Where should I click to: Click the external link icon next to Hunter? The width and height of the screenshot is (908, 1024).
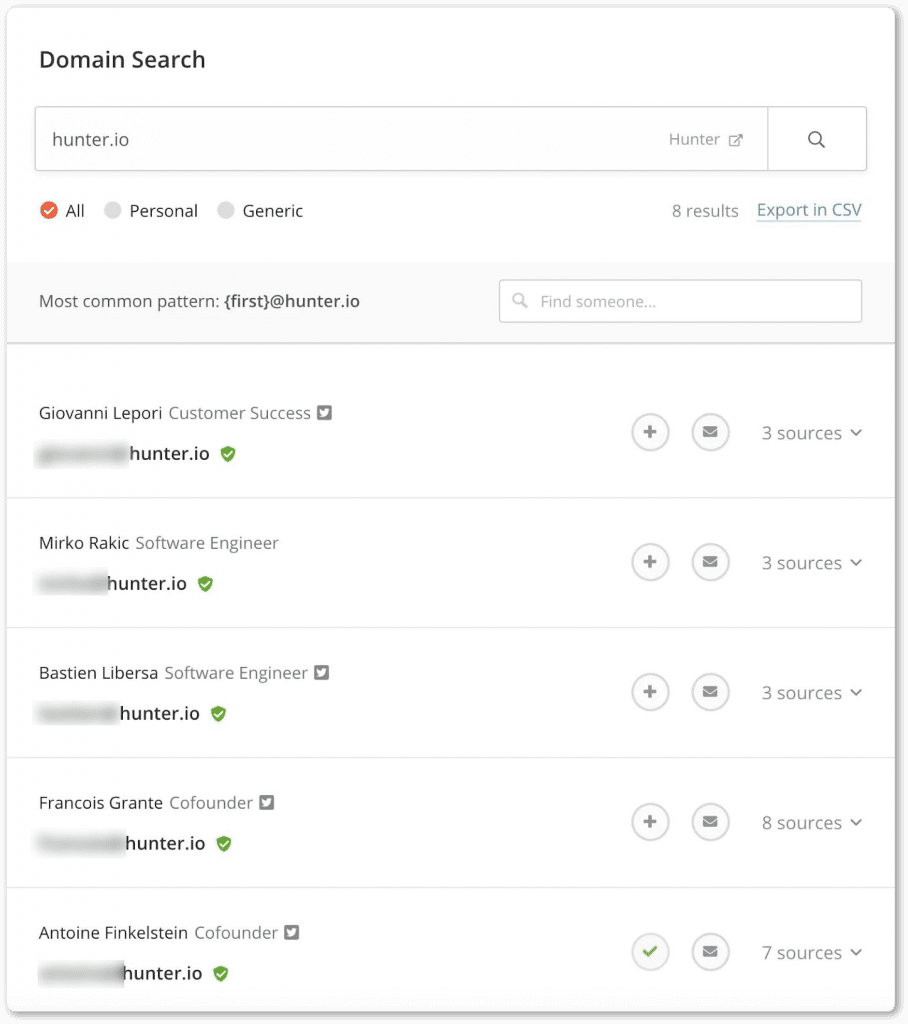coord(737,139)
